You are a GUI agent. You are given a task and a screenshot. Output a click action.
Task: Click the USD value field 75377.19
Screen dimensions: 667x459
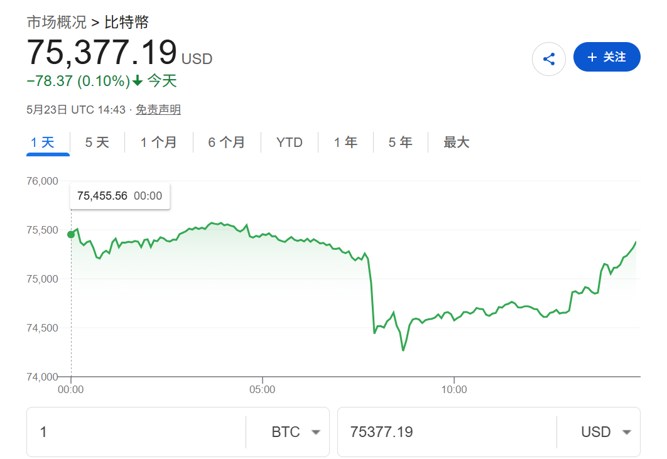point(447,432)
